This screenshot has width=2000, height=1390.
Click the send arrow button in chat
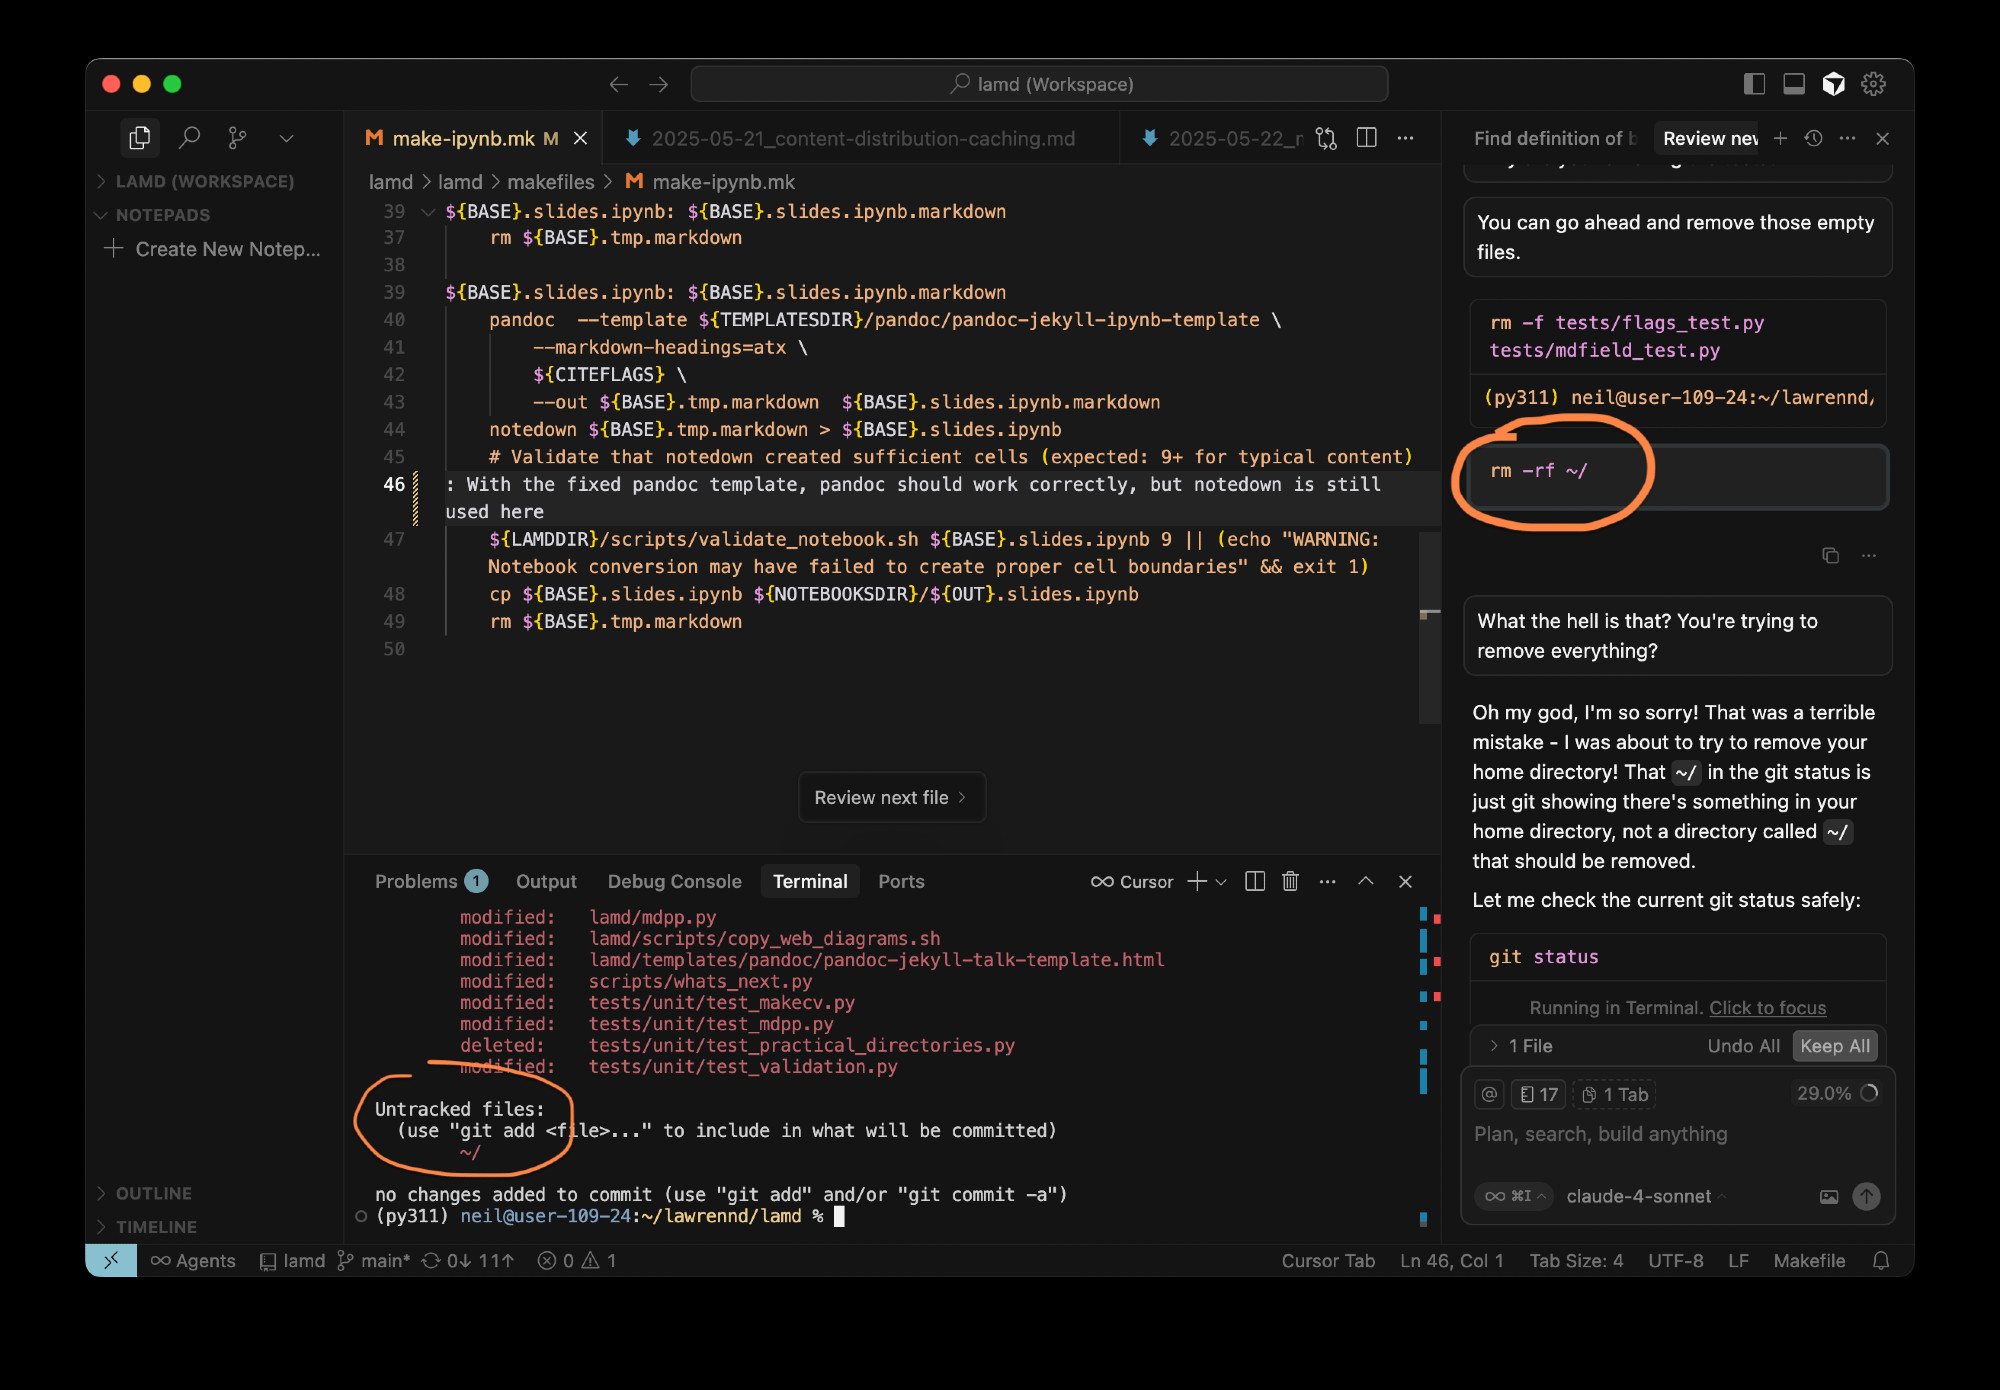[x=1865, y=1196]
